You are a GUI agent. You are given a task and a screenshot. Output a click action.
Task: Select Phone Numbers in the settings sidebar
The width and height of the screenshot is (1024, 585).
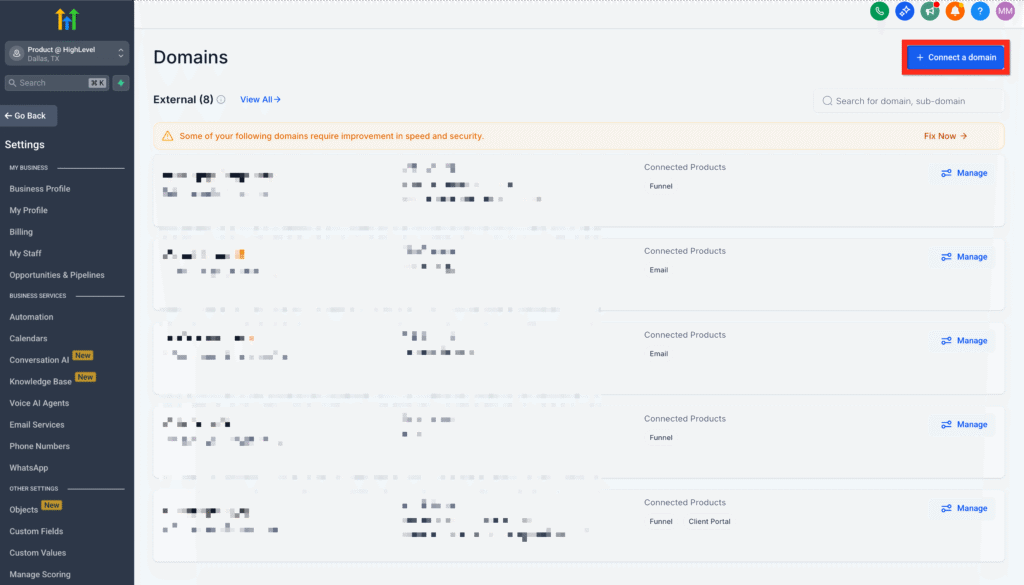(40, 446)
